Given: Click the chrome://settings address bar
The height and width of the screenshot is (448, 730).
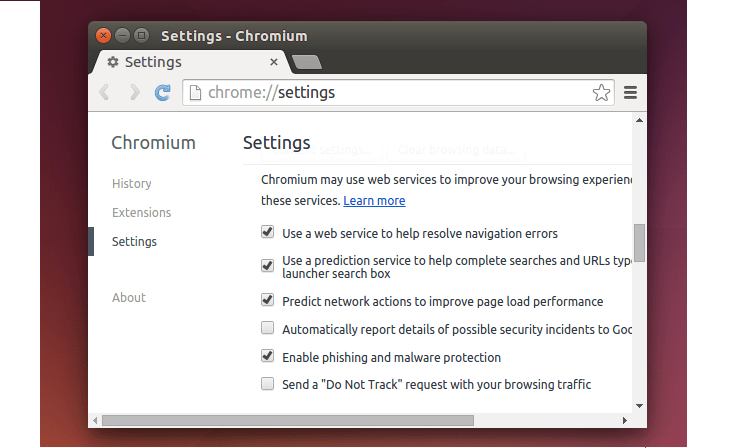Looking at the screenshot, I should pyautogui.click(x=398, y=92).
